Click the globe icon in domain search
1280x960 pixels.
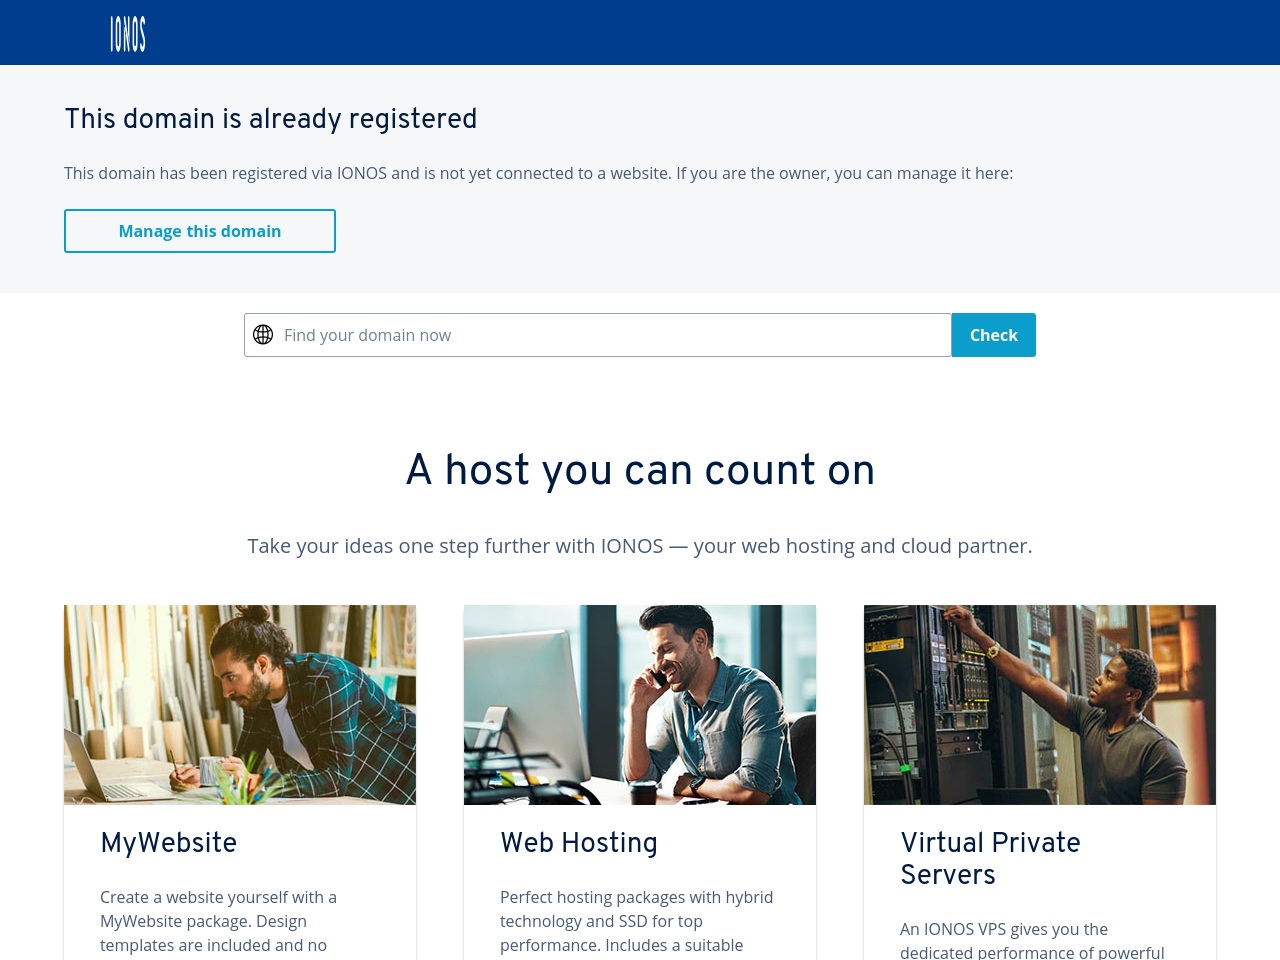click(263, 335)
